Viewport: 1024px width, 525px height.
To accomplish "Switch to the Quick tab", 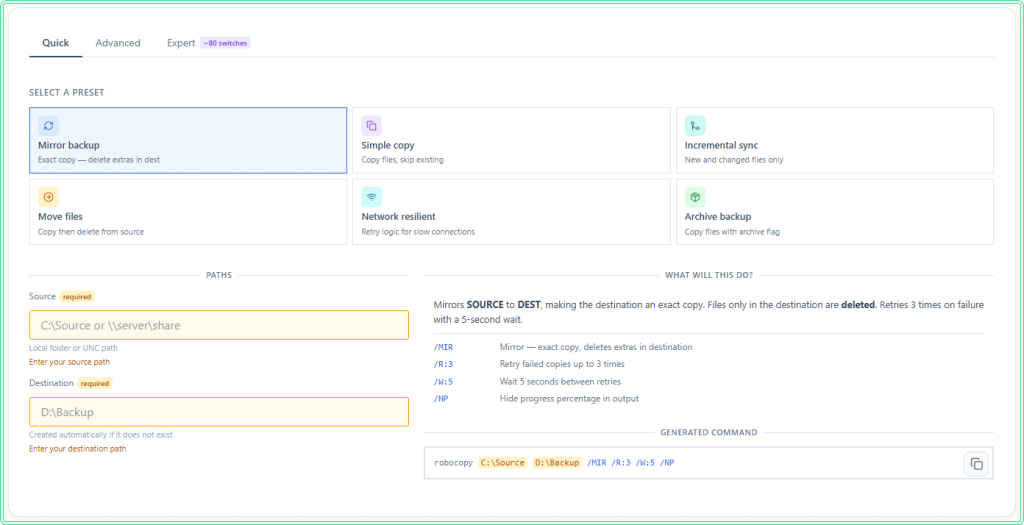I will coord(56,43).
